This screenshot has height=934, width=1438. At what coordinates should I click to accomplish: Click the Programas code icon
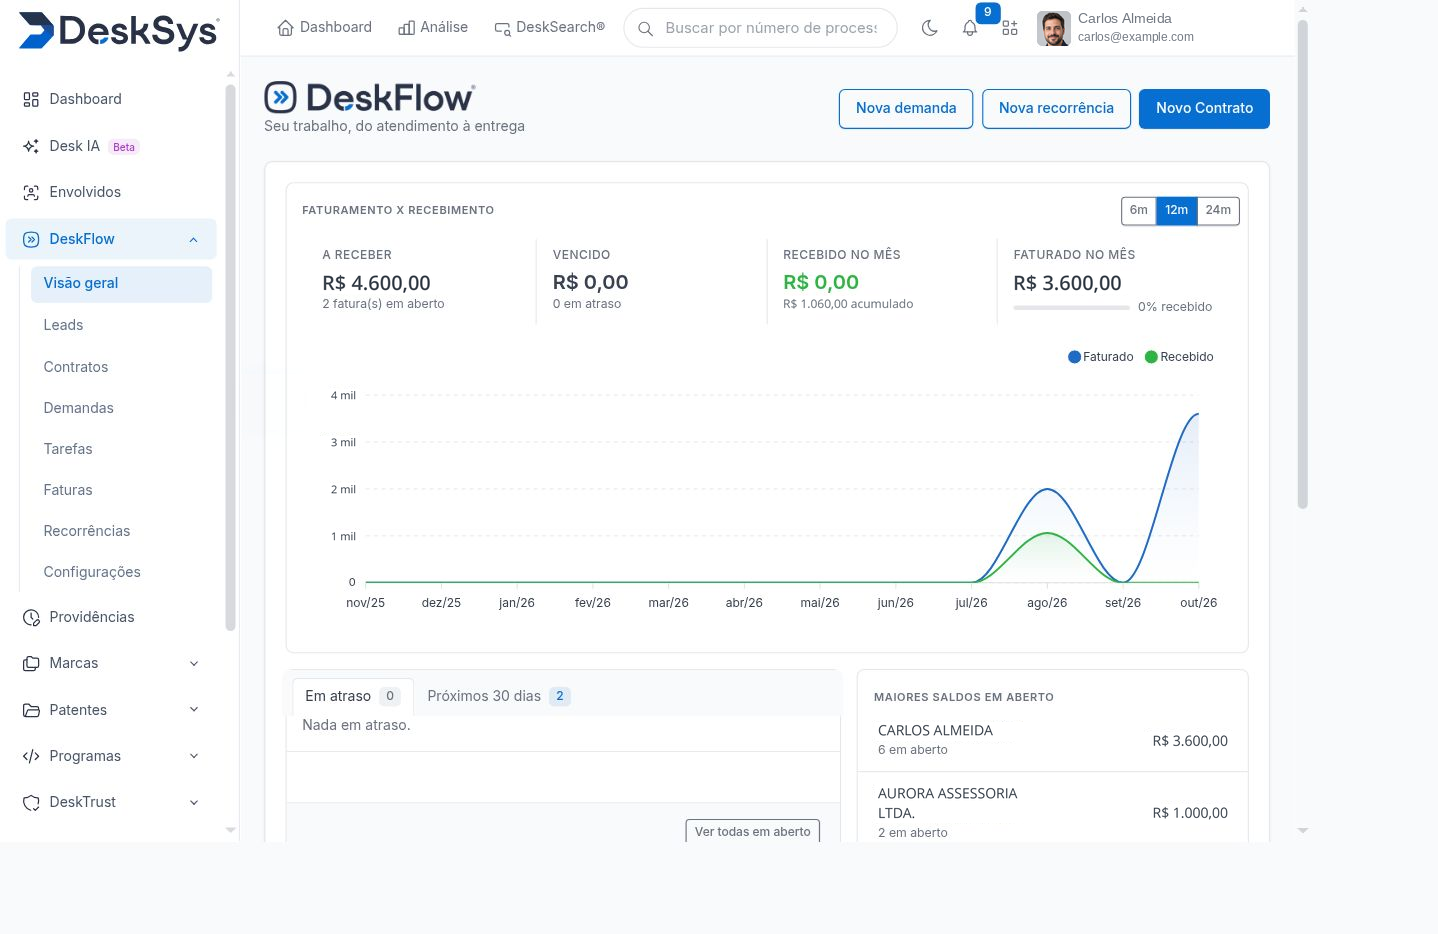(31, 756)
